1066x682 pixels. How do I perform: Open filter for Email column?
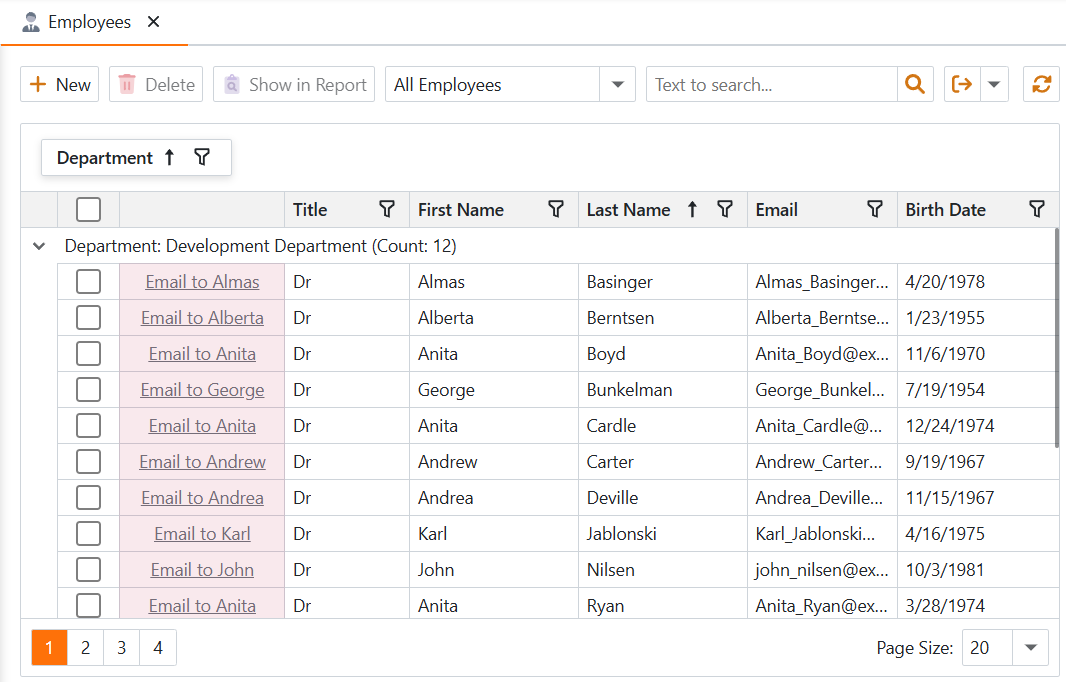[x=875, y=209]
